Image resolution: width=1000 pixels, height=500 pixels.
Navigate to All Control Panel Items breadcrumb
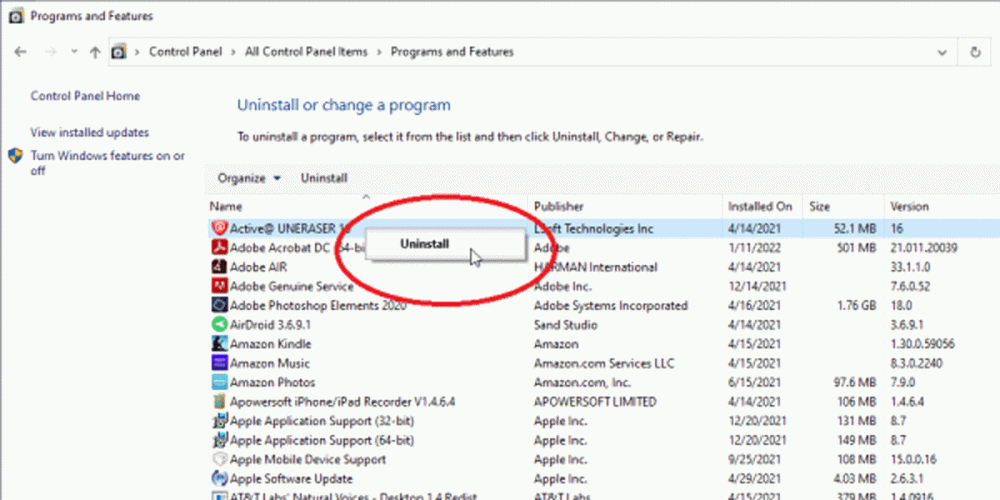coord(306,52)
